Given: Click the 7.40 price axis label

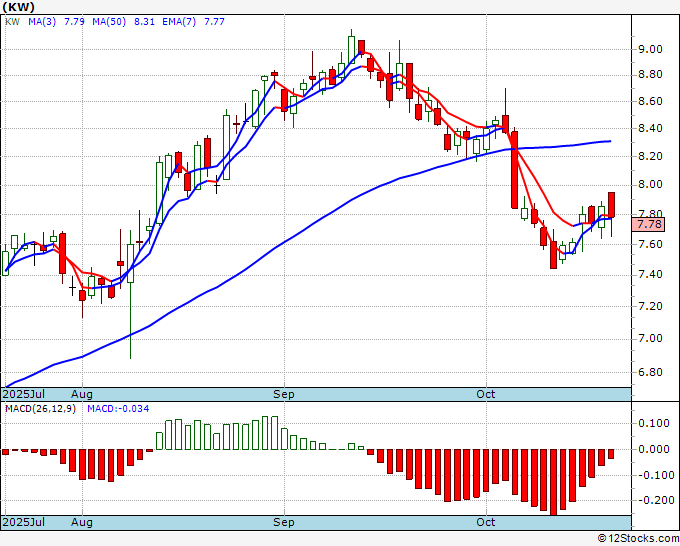Looking at the screenshot, I should pos(650,275).
